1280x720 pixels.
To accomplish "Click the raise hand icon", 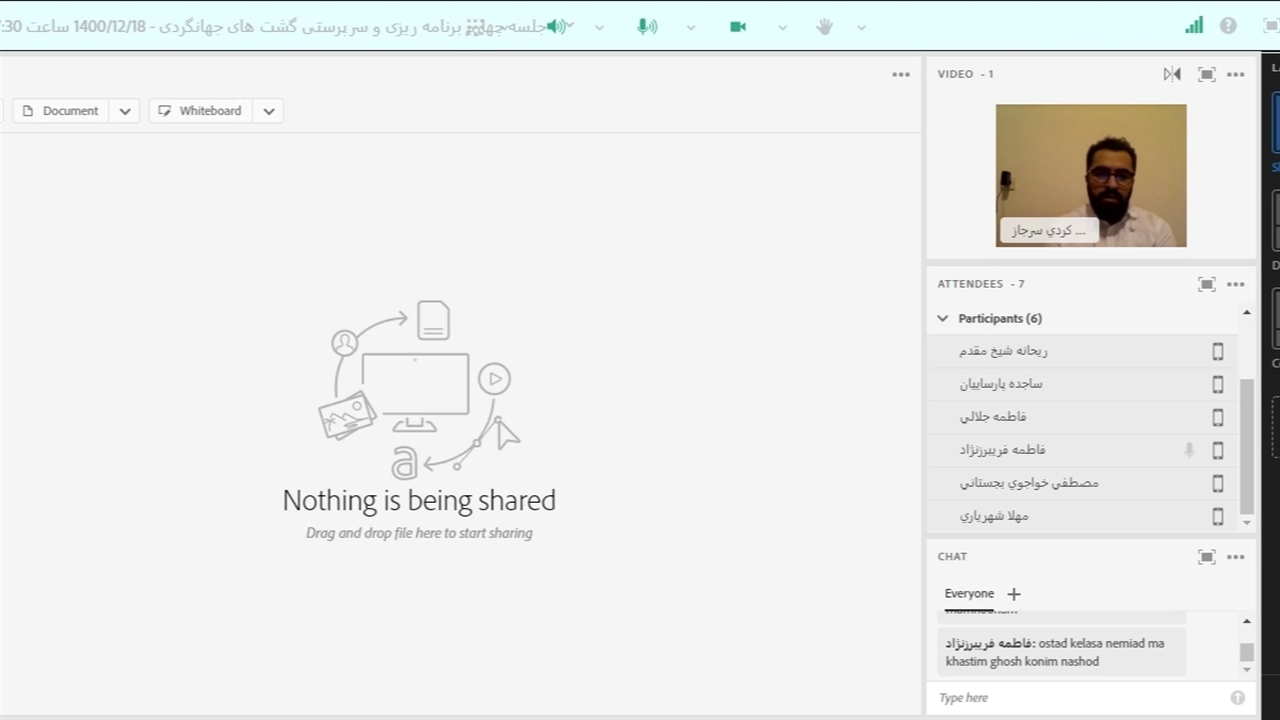I will 824,27.
